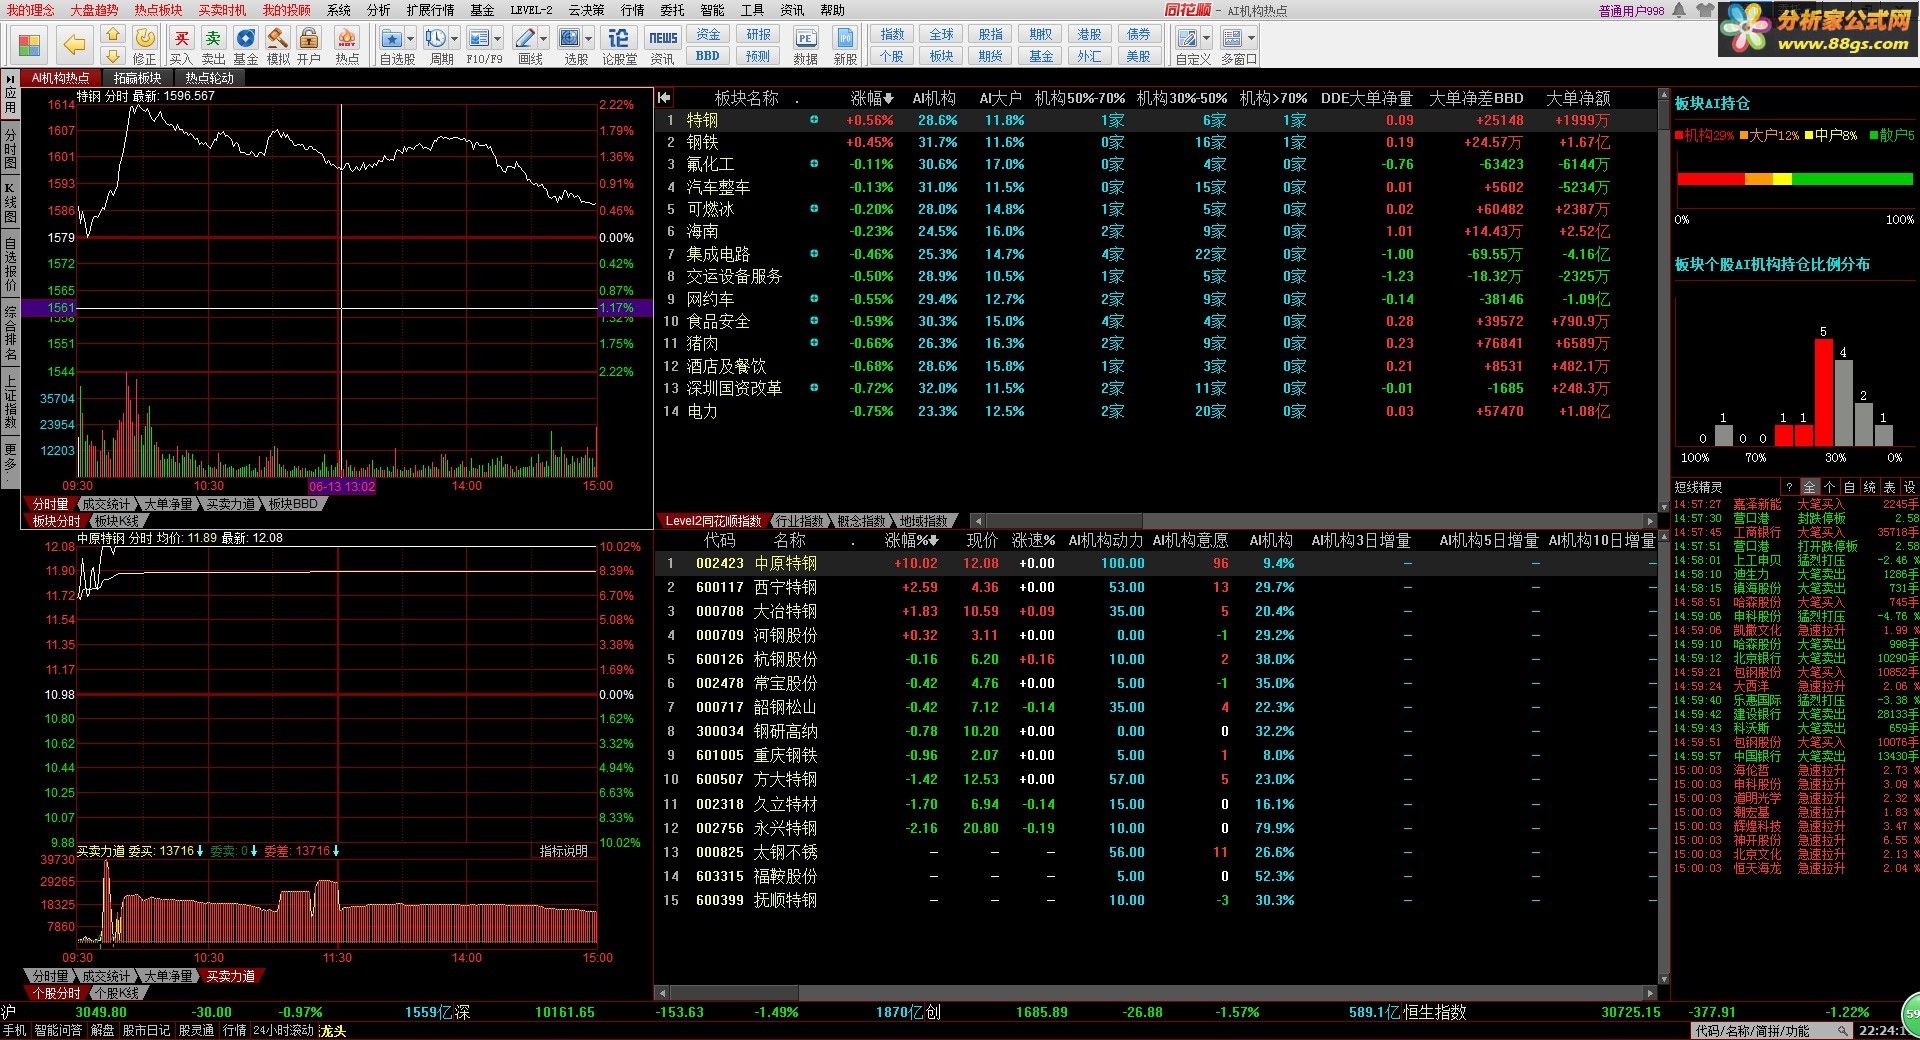1920x1040 pixels.
Task: Open the 数据 PE data icon
Action: coord(806,38)
